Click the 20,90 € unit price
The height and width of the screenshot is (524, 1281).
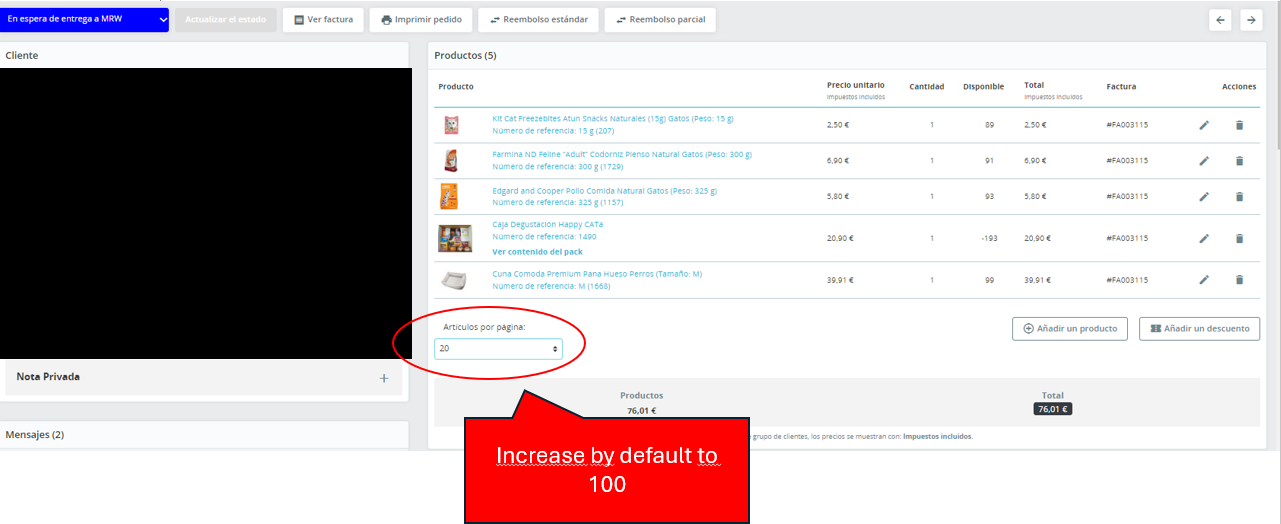[x=840, y=238]
